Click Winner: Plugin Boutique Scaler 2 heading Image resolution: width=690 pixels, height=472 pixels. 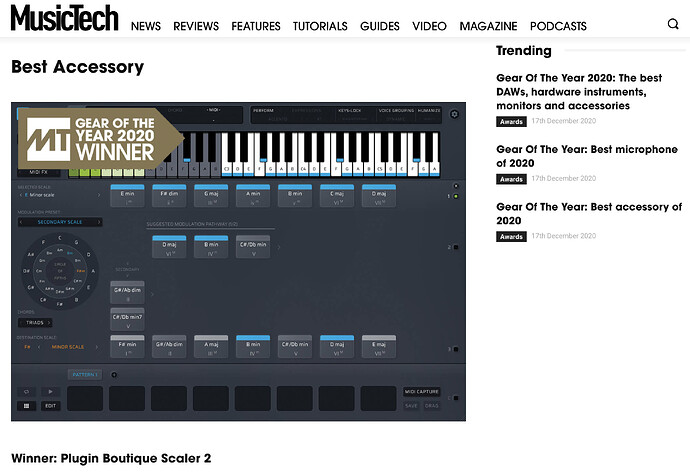point(111,458)
